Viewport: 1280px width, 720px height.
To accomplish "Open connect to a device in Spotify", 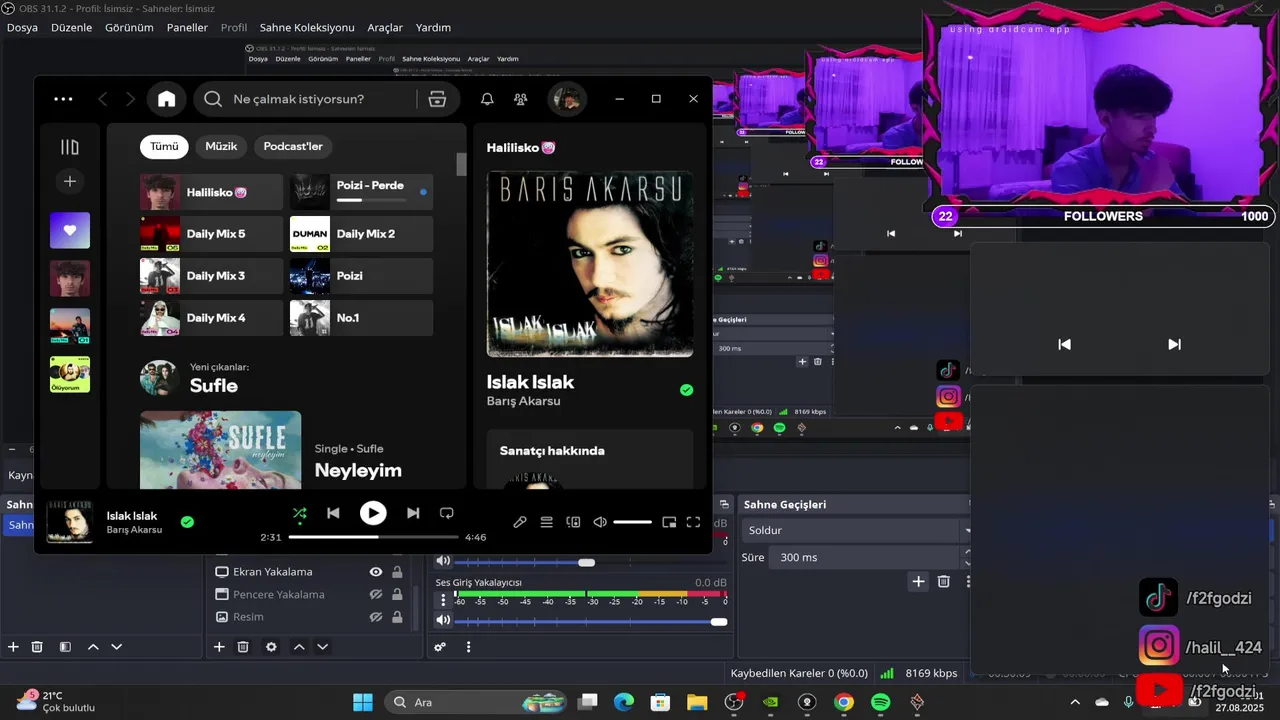I will [x=573, y=522].
